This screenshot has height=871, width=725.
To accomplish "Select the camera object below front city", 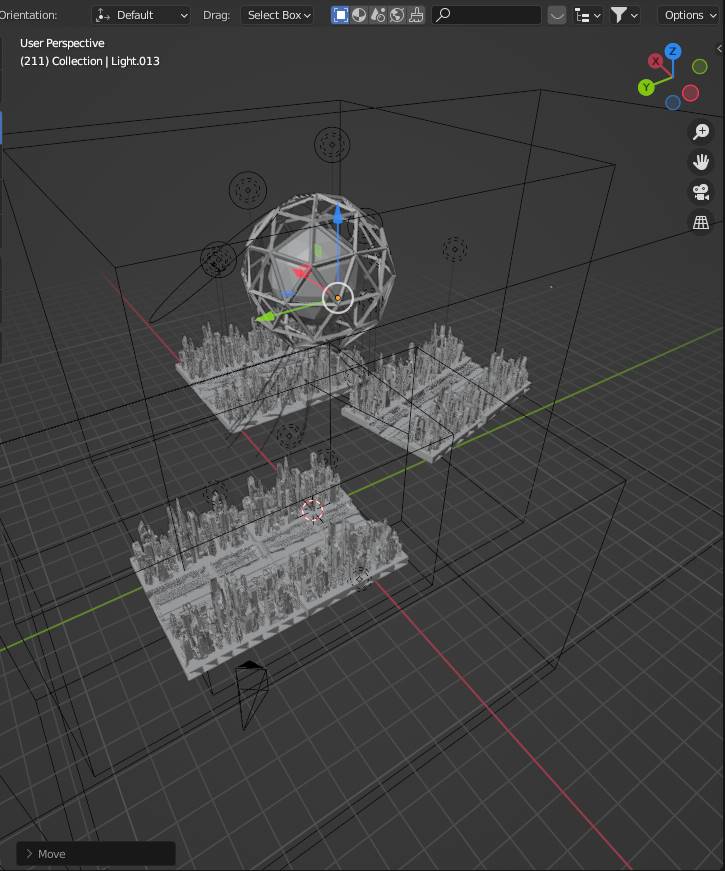I will pyautogui.click(x=251, y=694).
